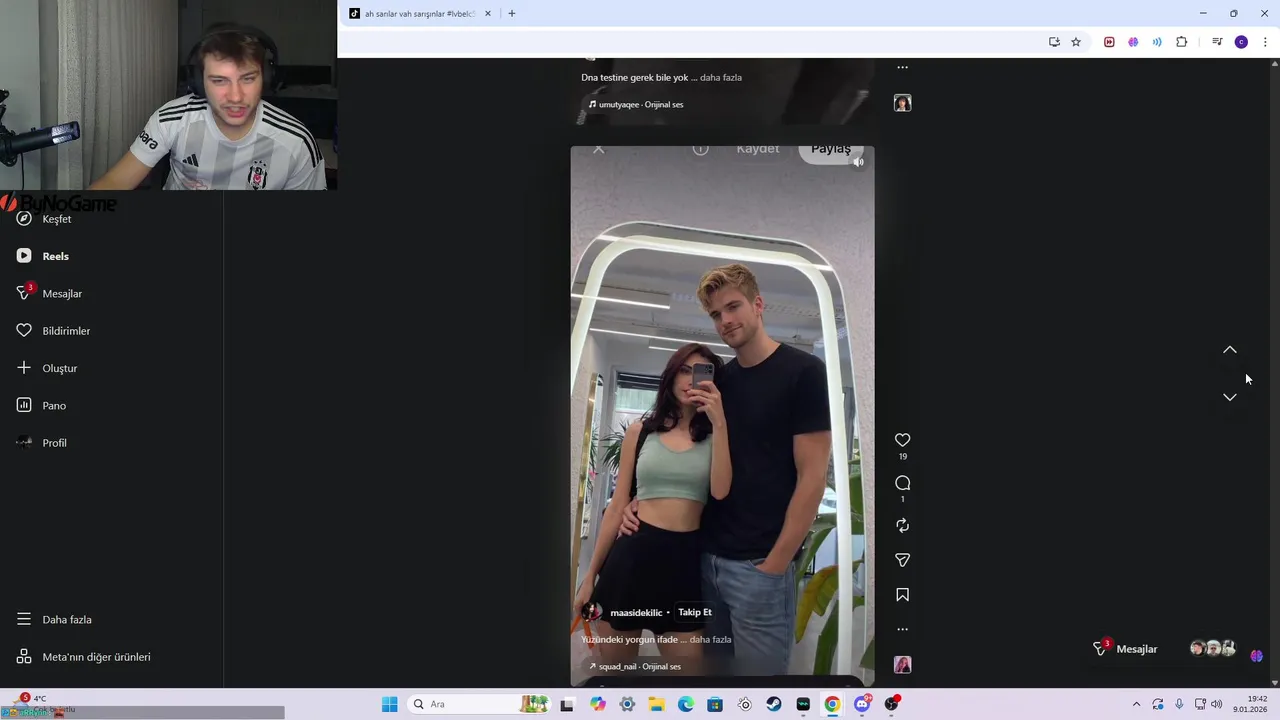Open Task View from taskbar

tap(567, 704)
